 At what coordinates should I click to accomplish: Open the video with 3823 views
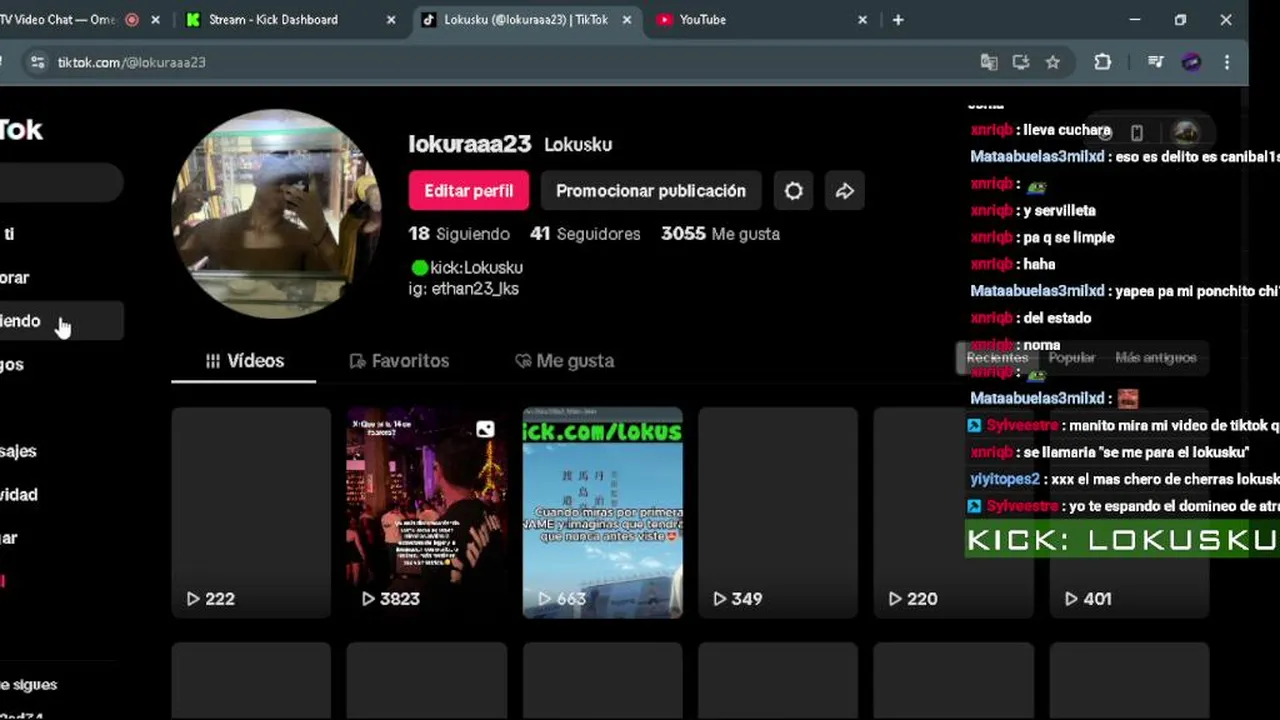pyautogui.click(x=427, y=512)
